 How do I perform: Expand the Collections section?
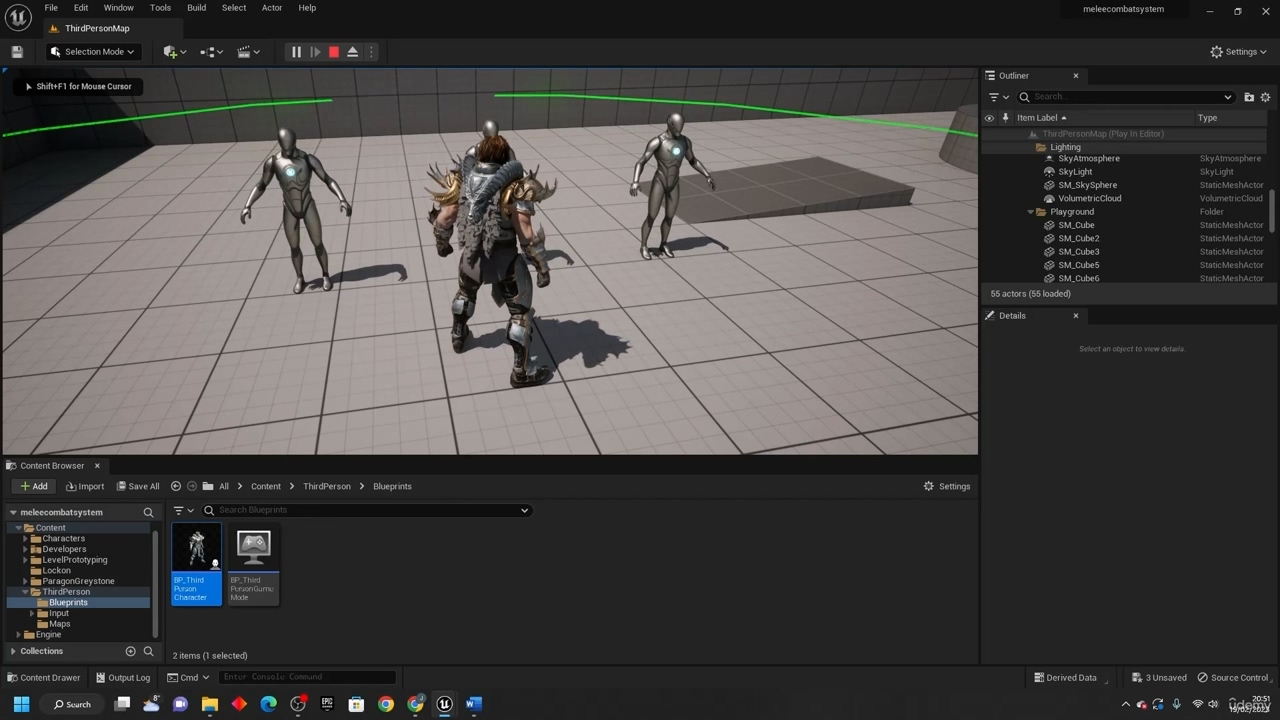pyautogui.click(x=13, y=651)
